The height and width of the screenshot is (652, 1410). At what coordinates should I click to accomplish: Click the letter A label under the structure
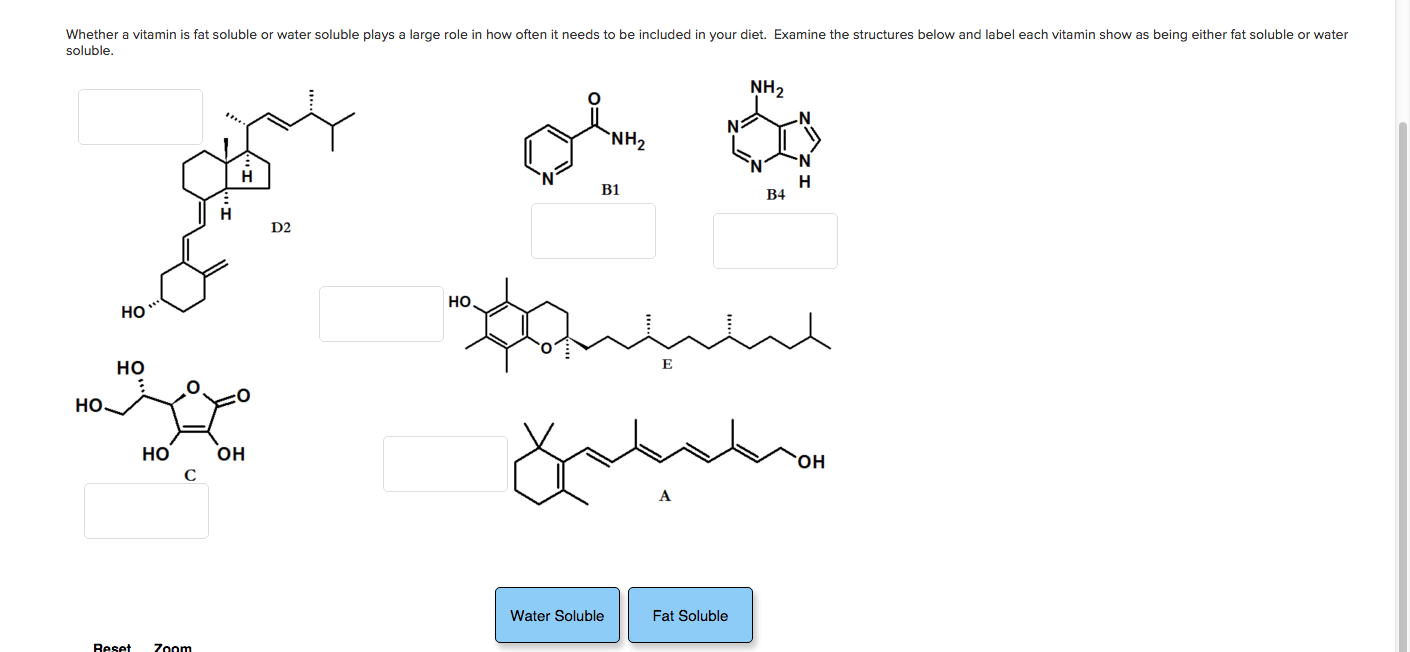coord(665,495)
